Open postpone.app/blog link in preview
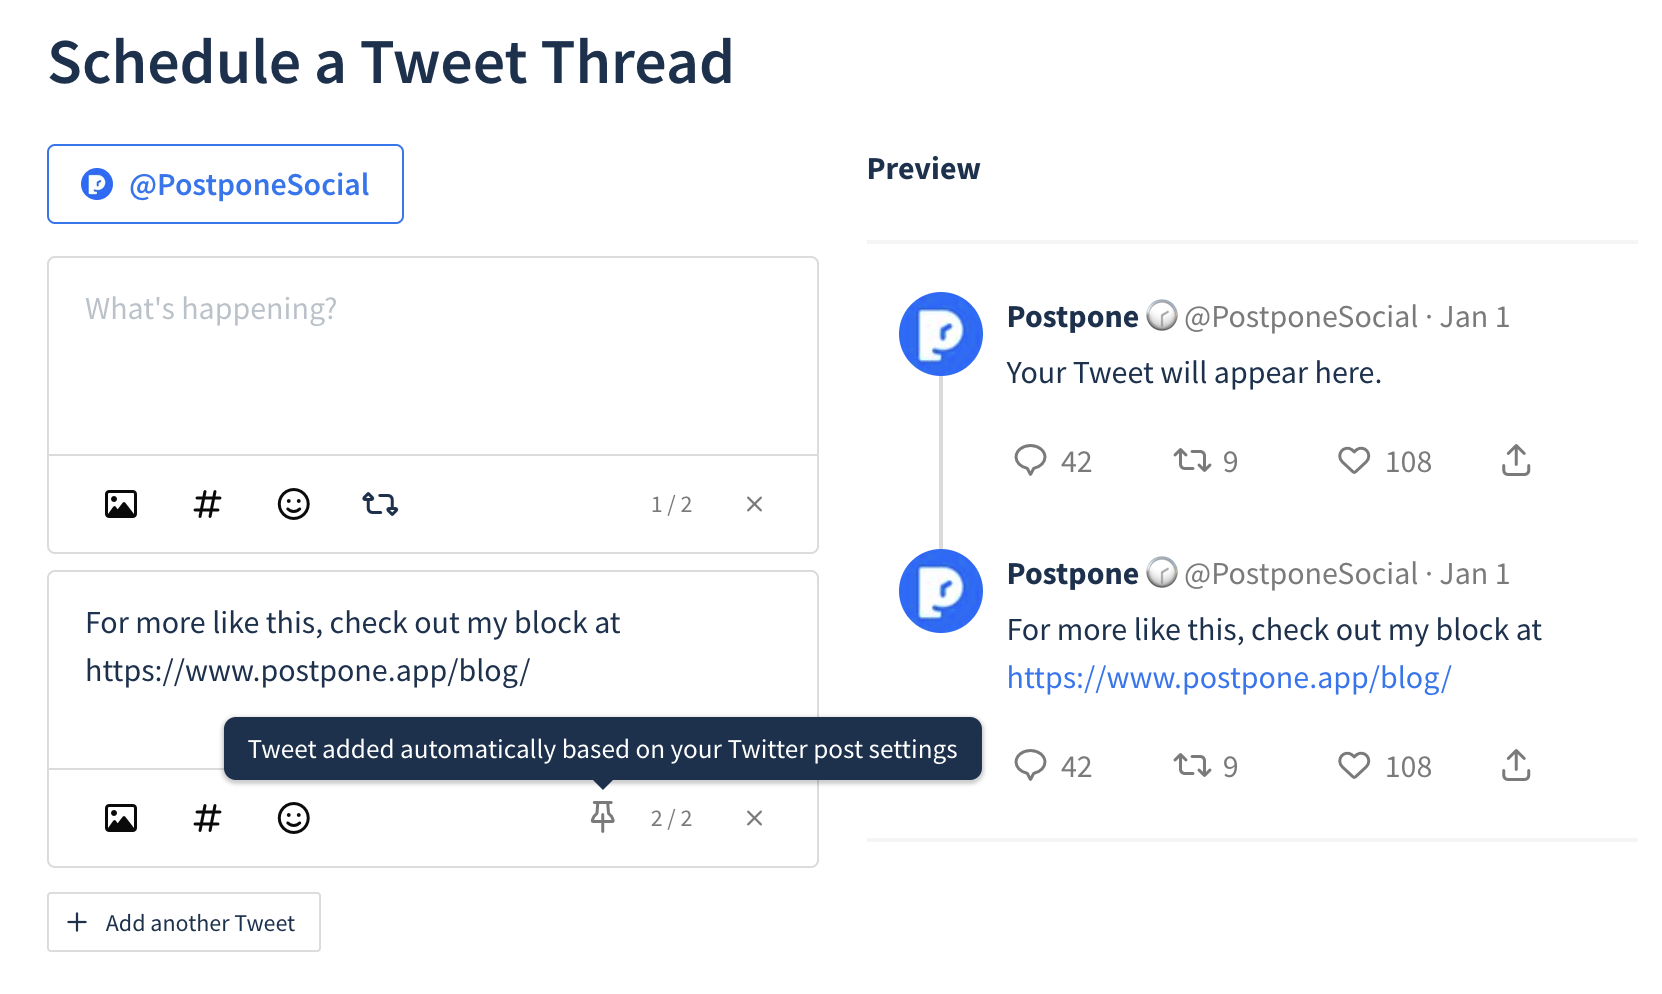 (x=1229, y=678)
